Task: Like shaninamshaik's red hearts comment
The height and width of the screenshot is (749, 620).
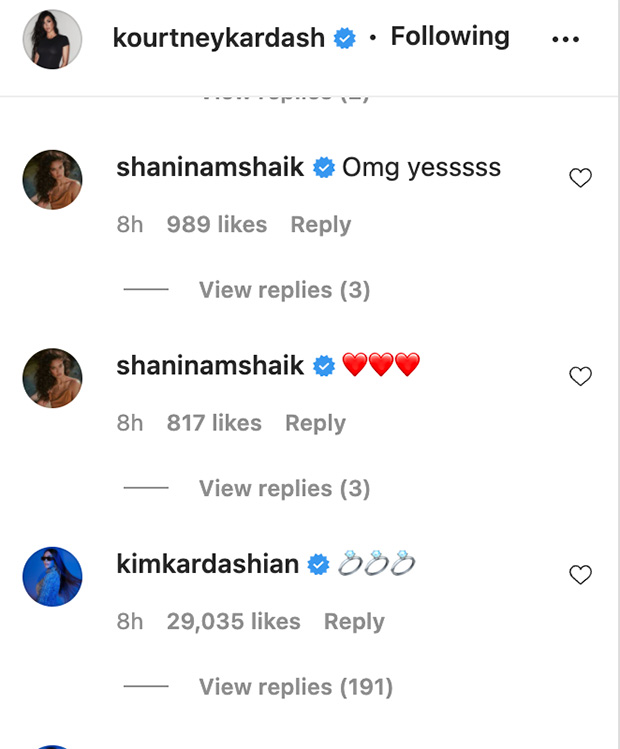Action: (x=580, y=377)
